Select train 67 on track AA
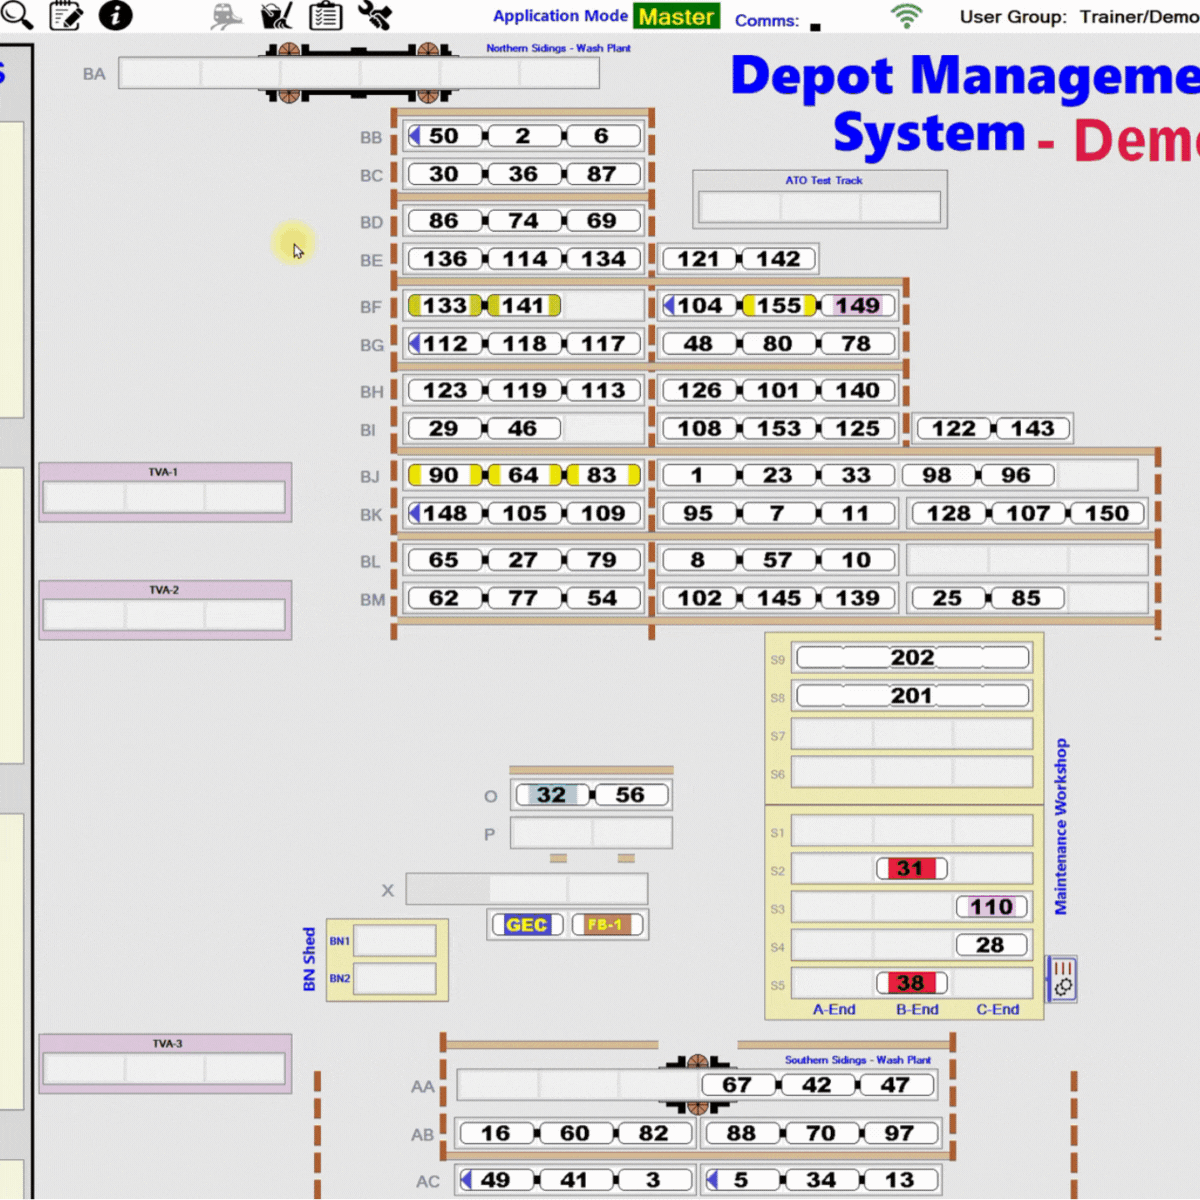Image resolution: width=1200 pixels, height=1200 pixels. pyautogui.click(x=737, y=1085)
